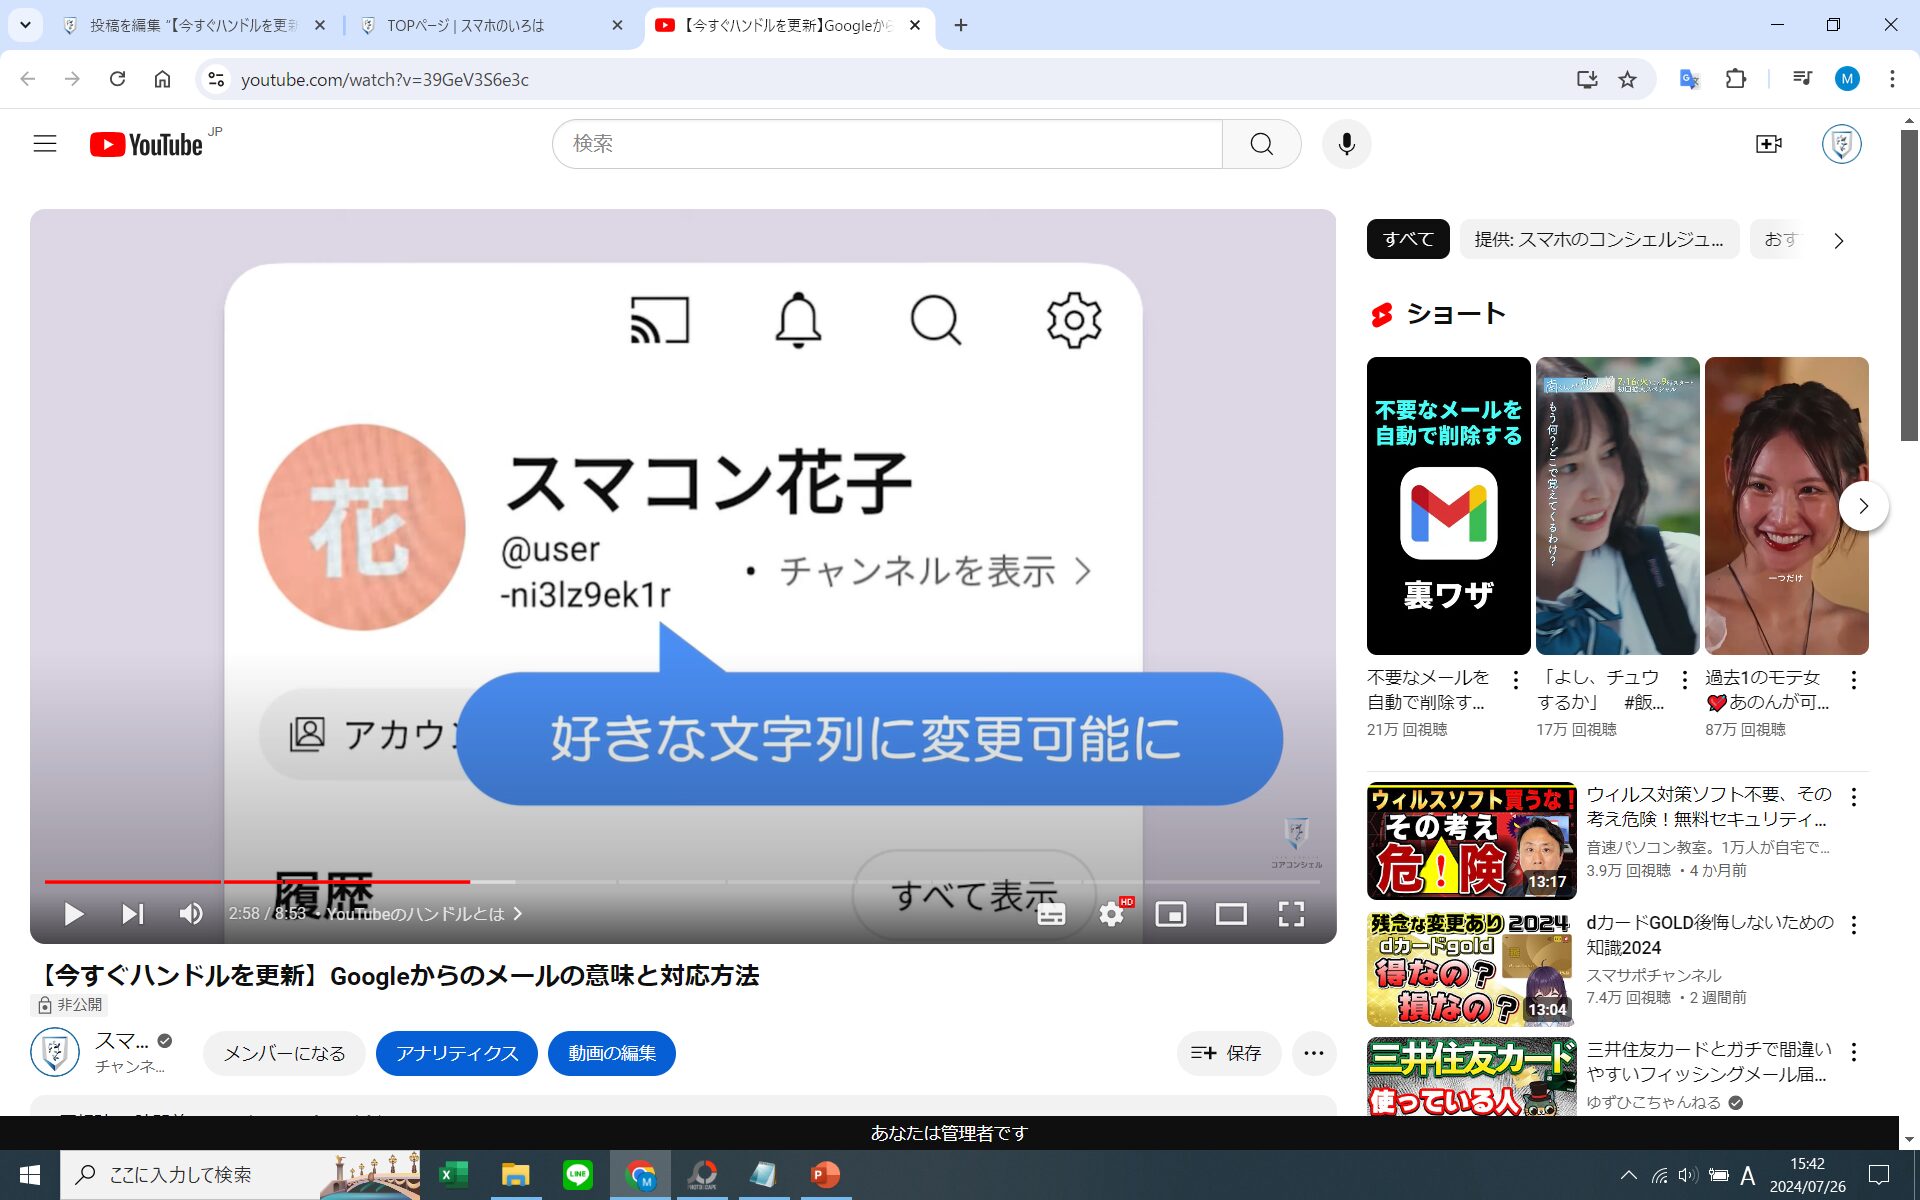Select the 提供: スマホのコンシェルジュ chip
Viewport: 1920px width, 1200px height.
1599,239
